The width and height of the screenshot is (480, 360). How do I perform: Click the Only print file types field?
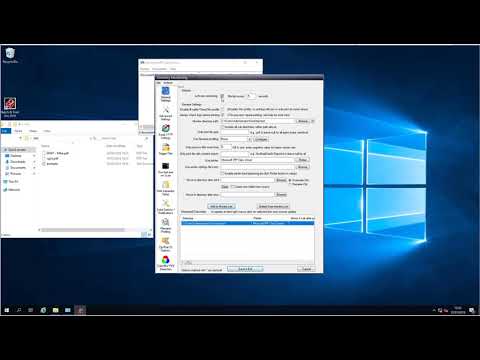[x=235, y=132]
